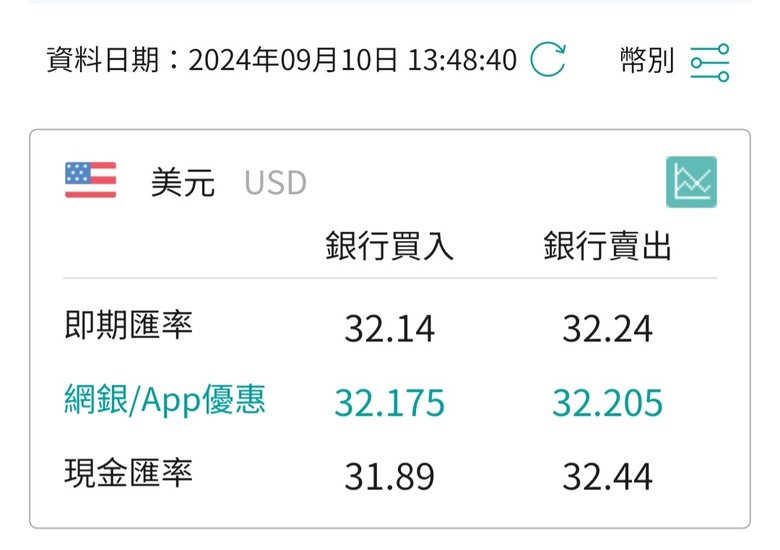Tap the USD currency code

275,183
